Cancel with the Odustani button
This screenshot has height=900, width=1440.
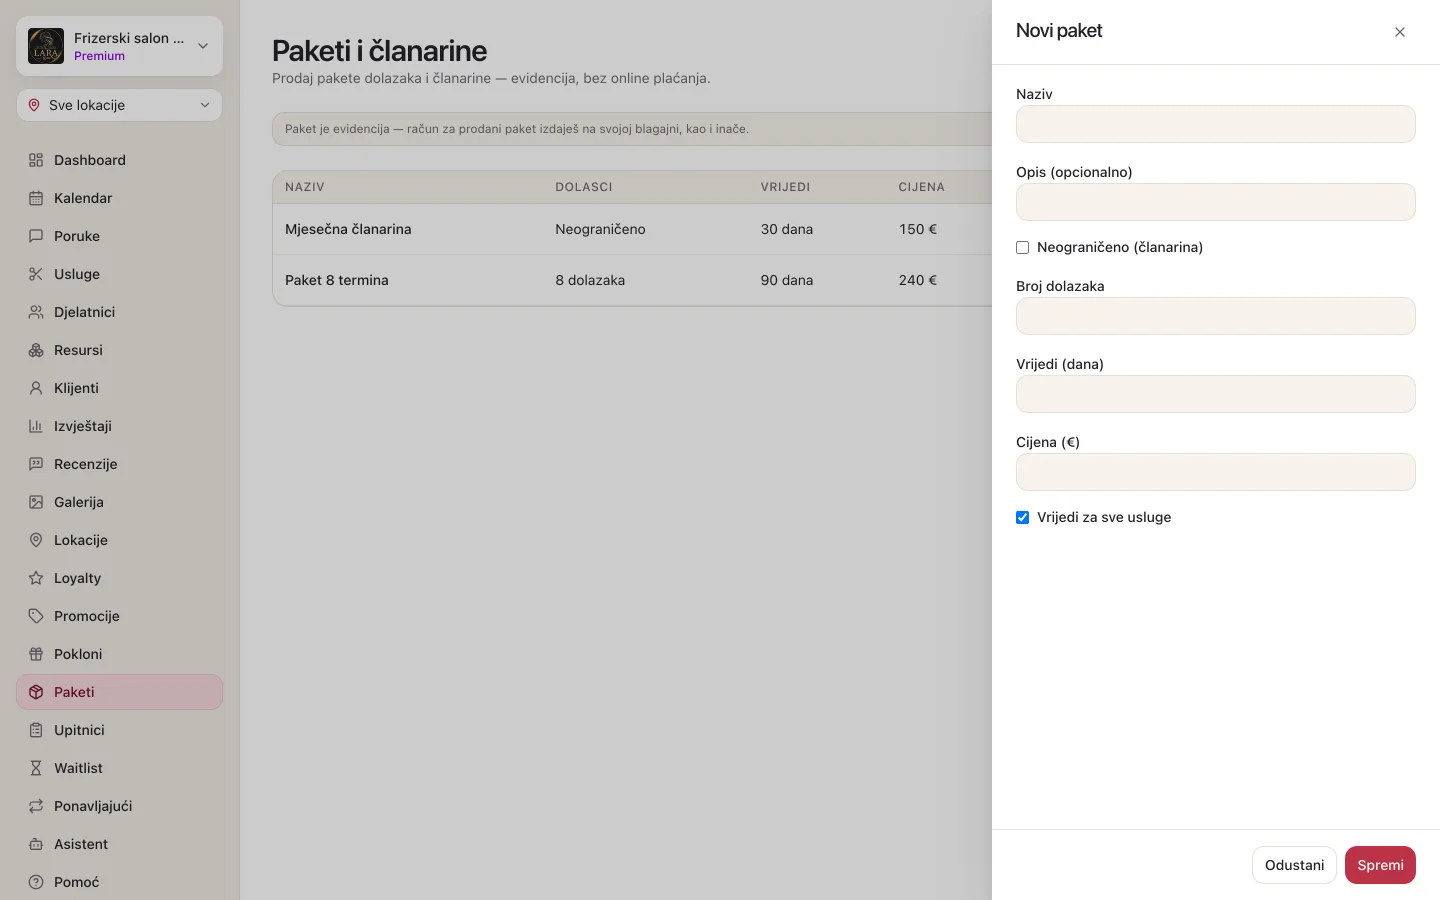pos(1294,865)
